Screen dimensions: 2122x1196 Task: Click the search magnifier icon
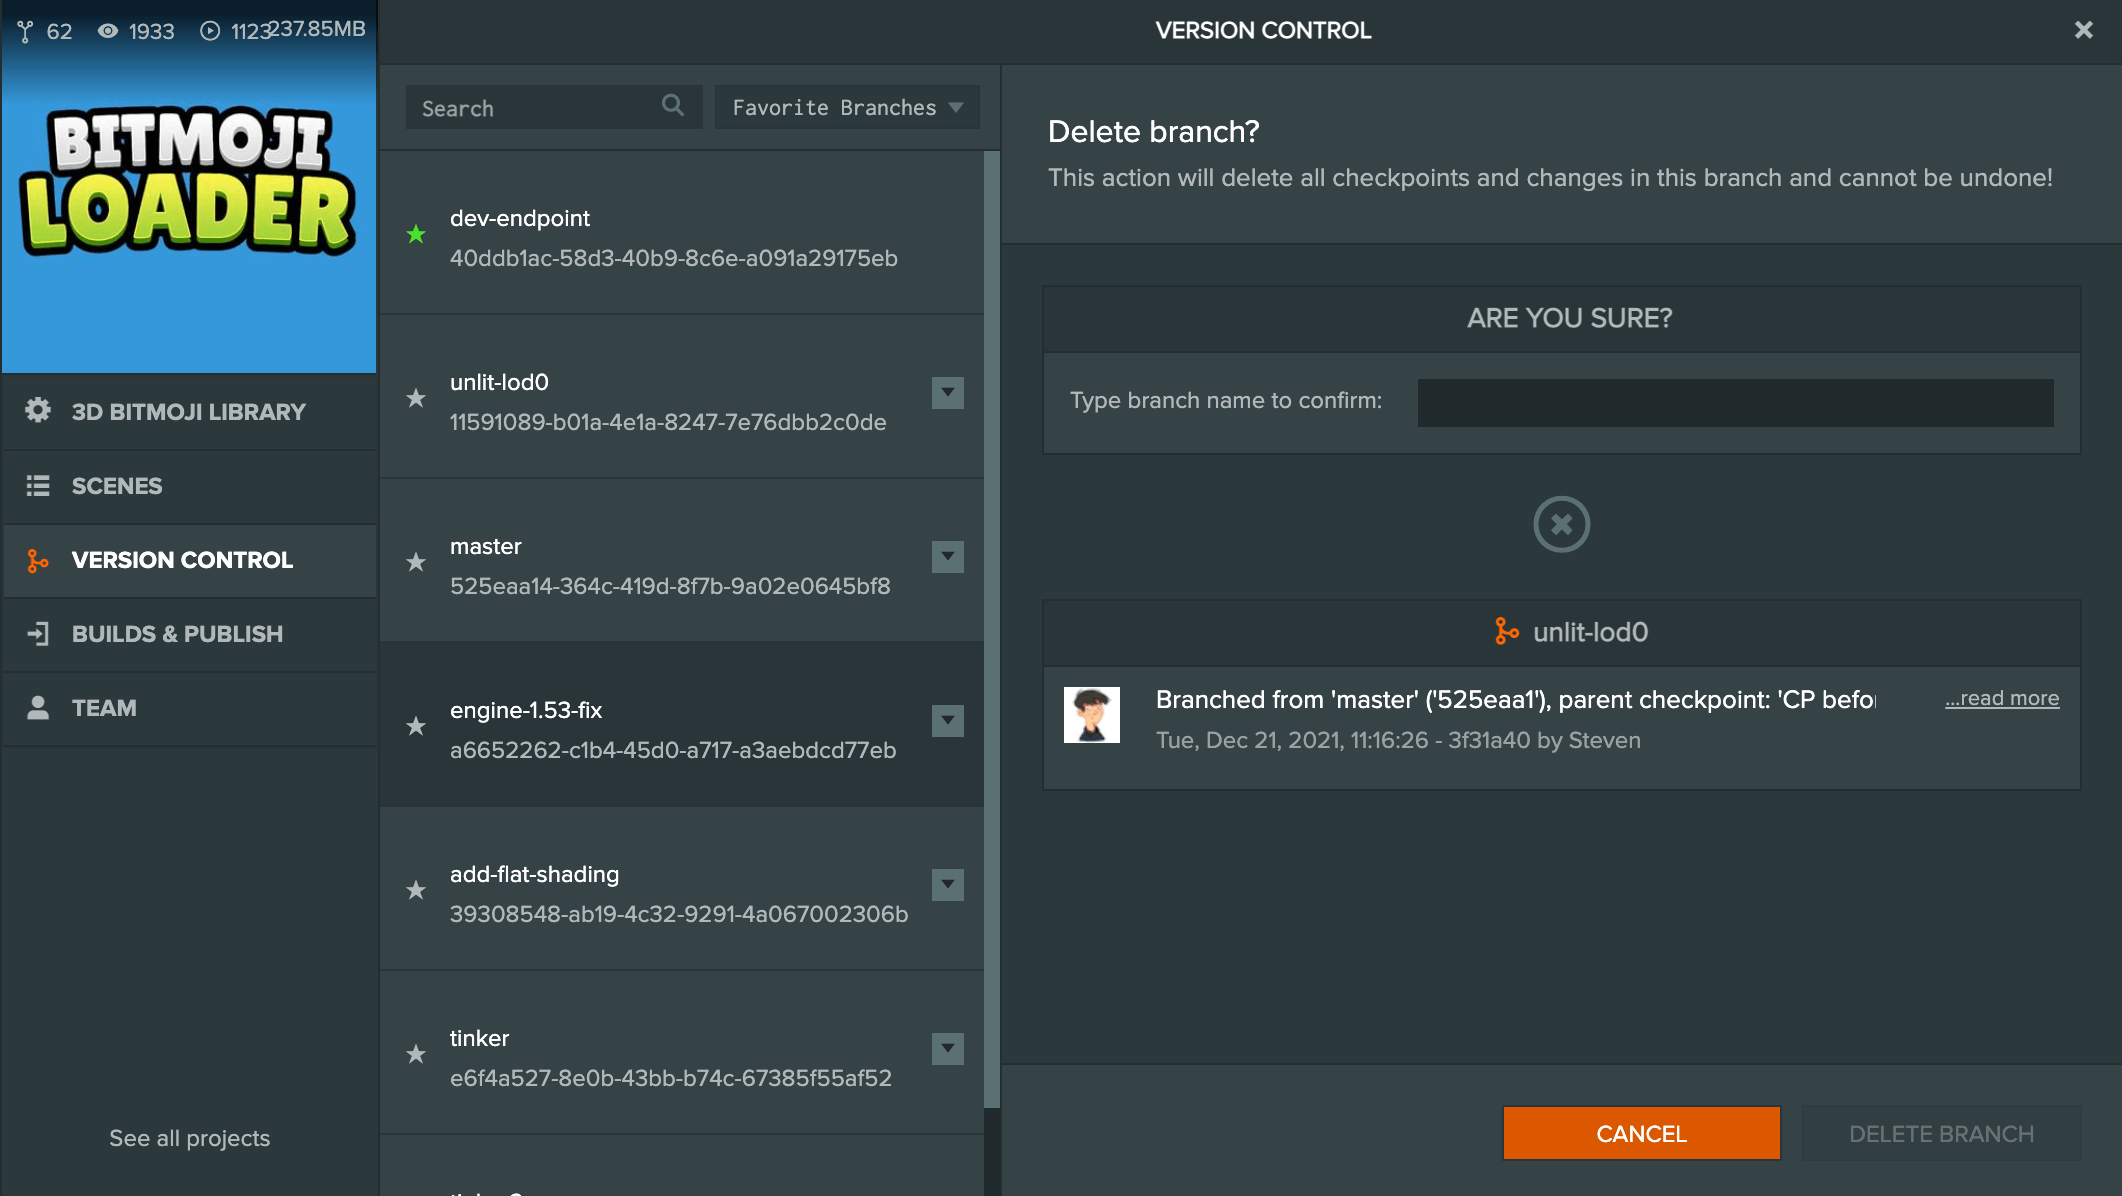tap(673, 105)
